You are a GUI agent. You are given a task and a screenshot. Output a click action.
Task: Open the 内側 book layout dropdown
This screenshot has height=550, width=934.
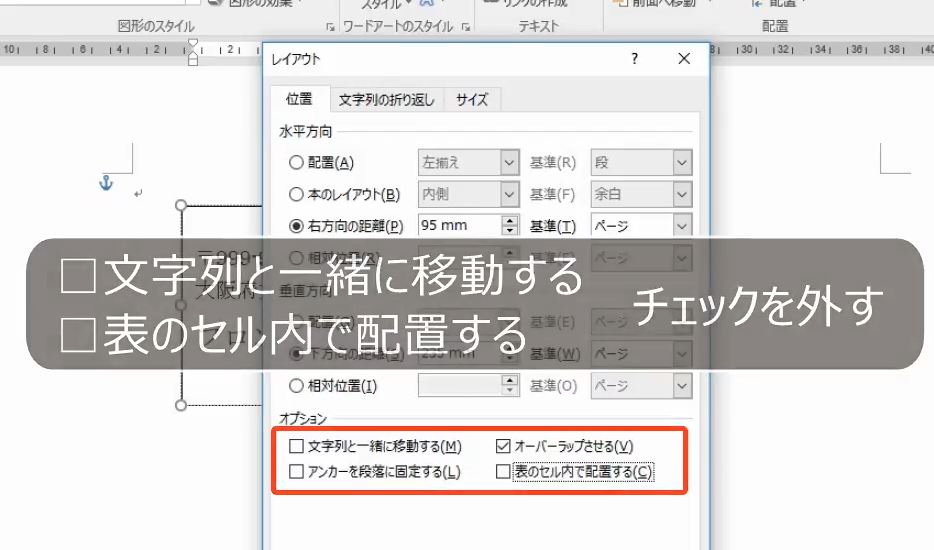point(510,194)
